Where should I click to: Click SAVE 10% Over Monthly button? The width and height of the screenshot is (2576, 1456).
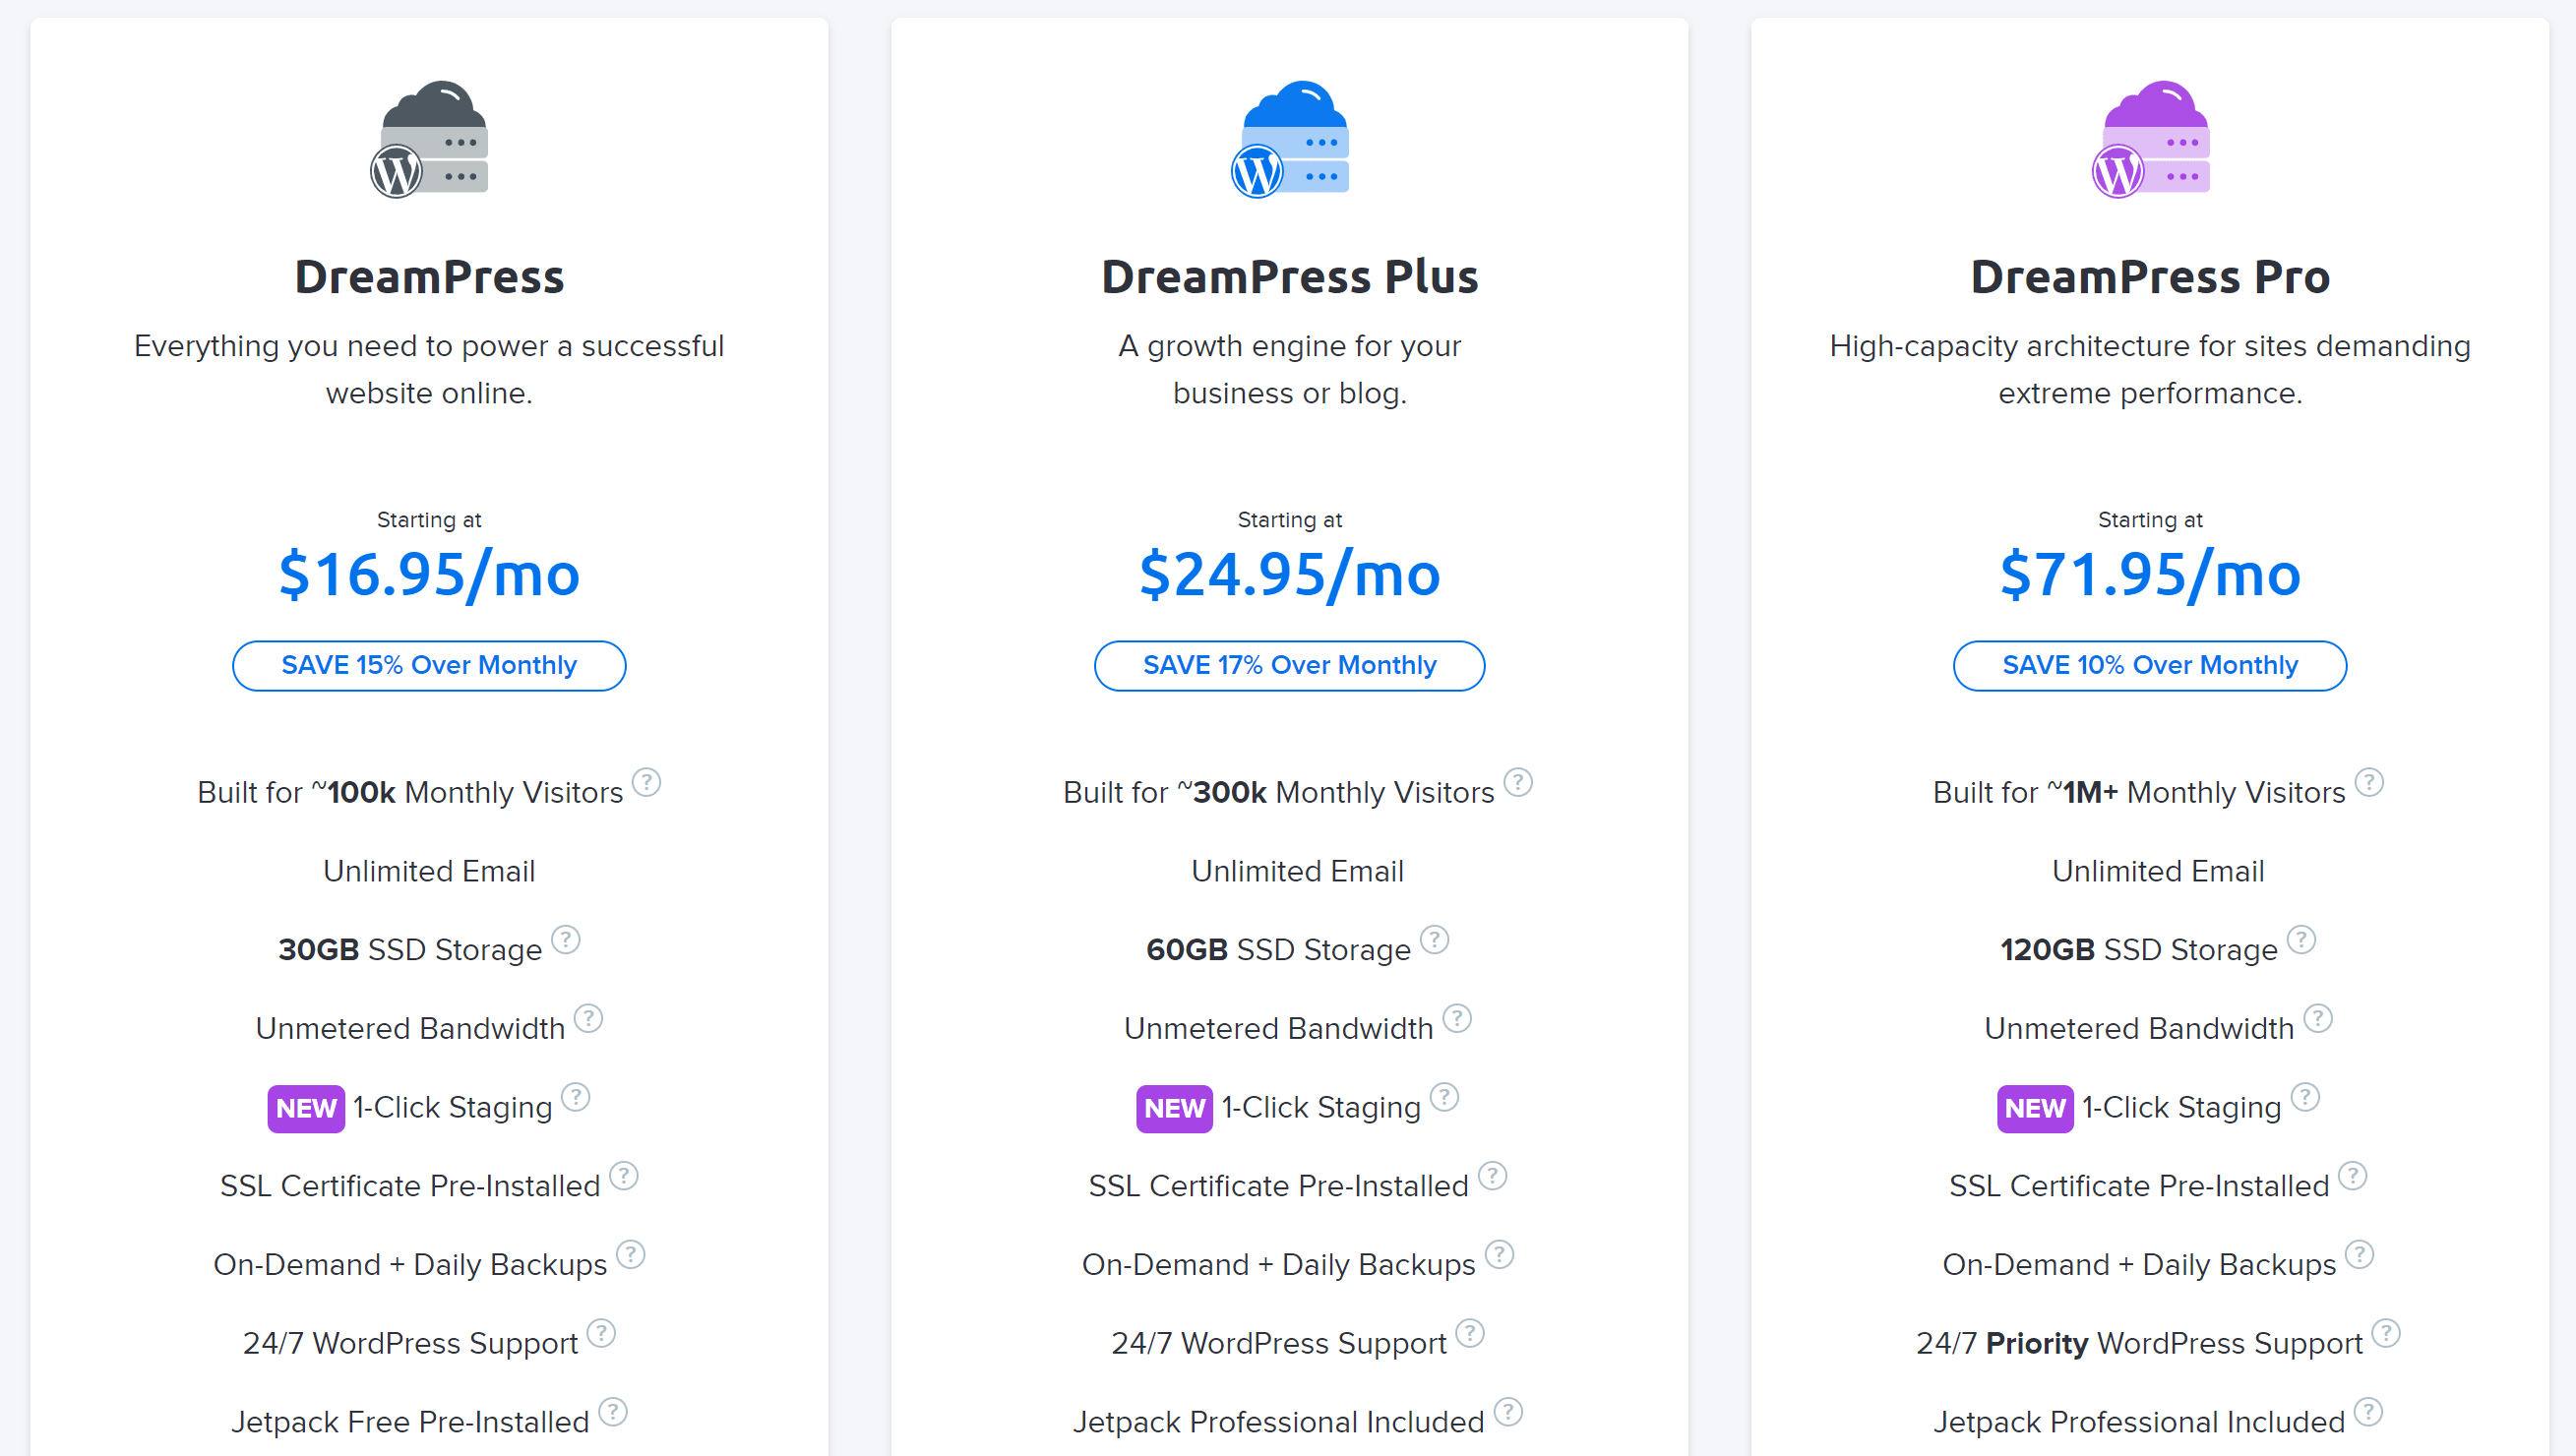tap(2150, 666)
